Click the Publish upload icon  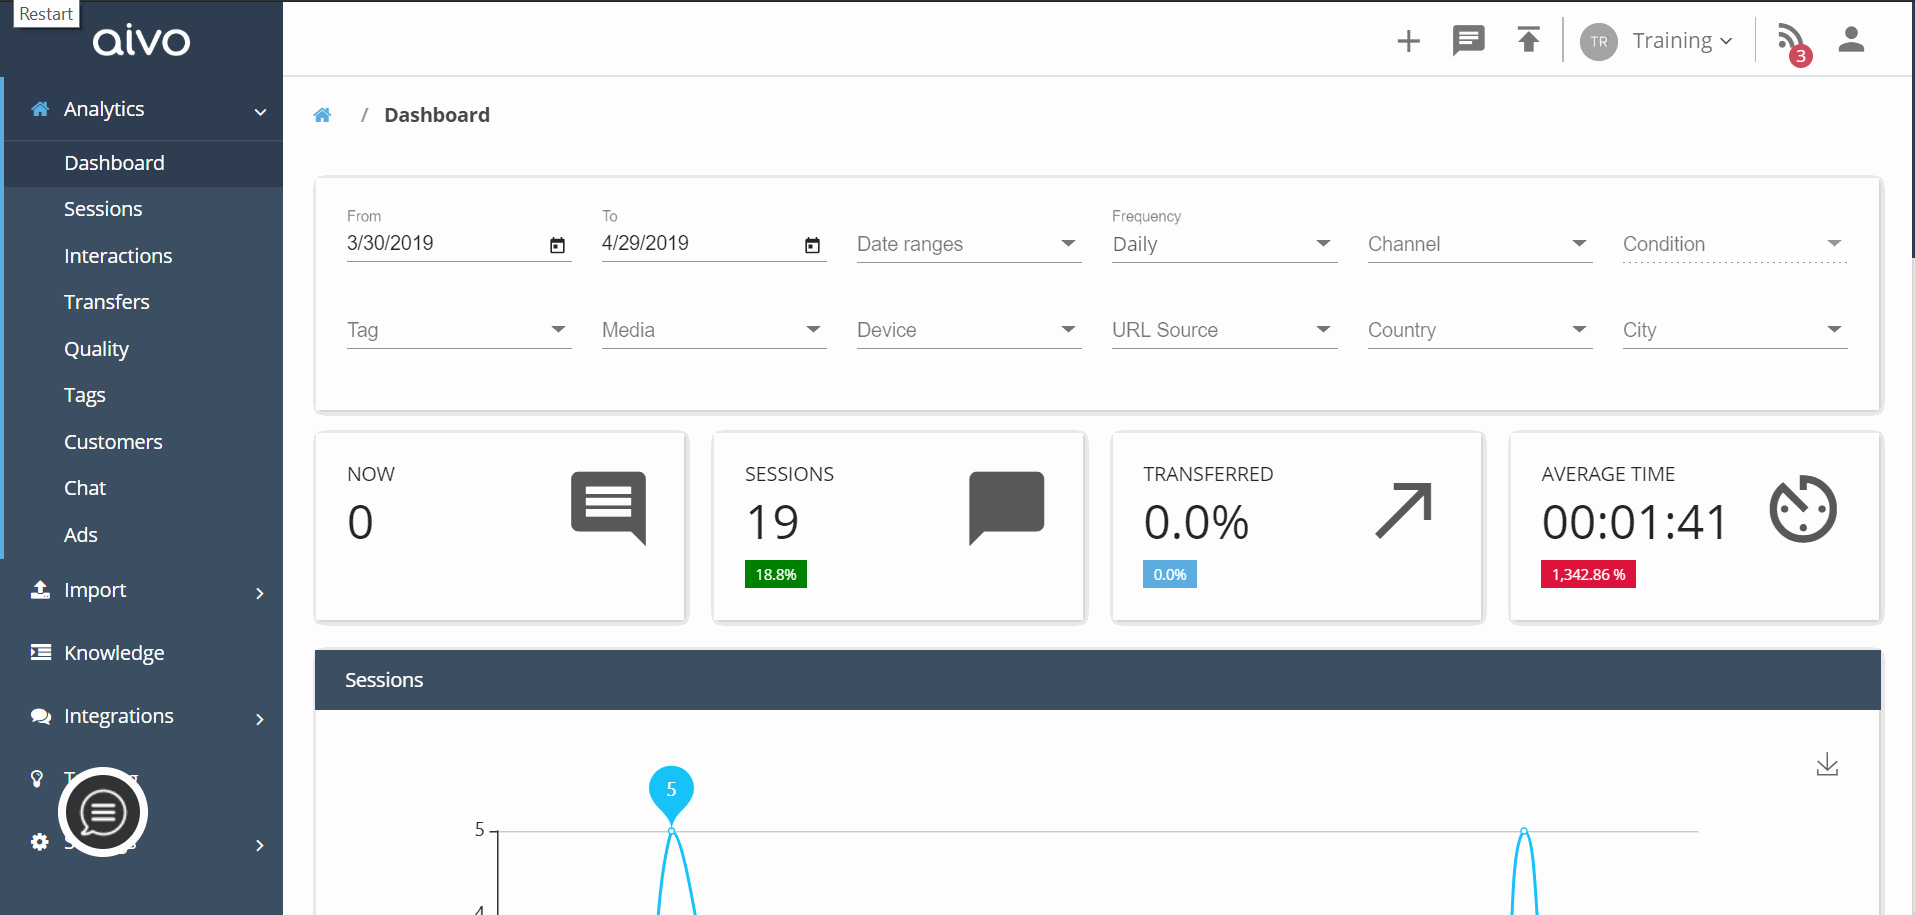1528,40
